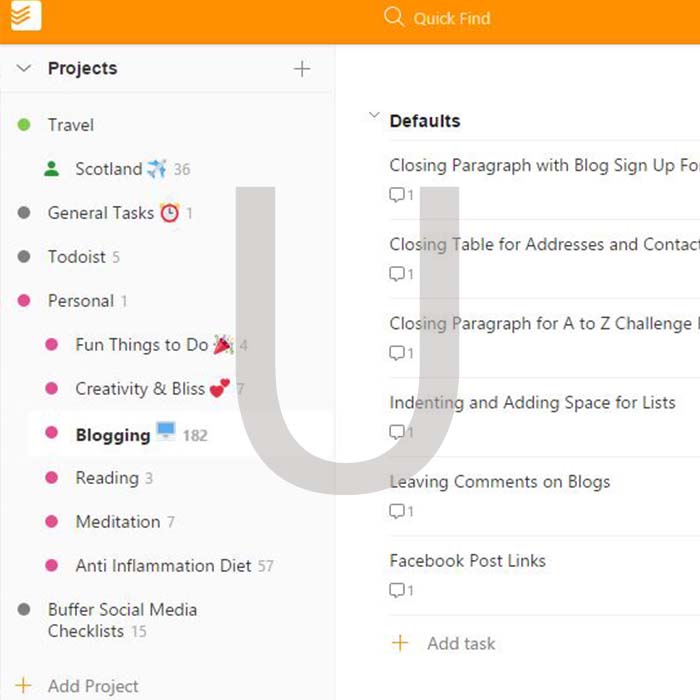Click the Quick Find magnifier icon
Image resolution: width=700 pixels, height=700 pixels.
click(x=394, y=18)
